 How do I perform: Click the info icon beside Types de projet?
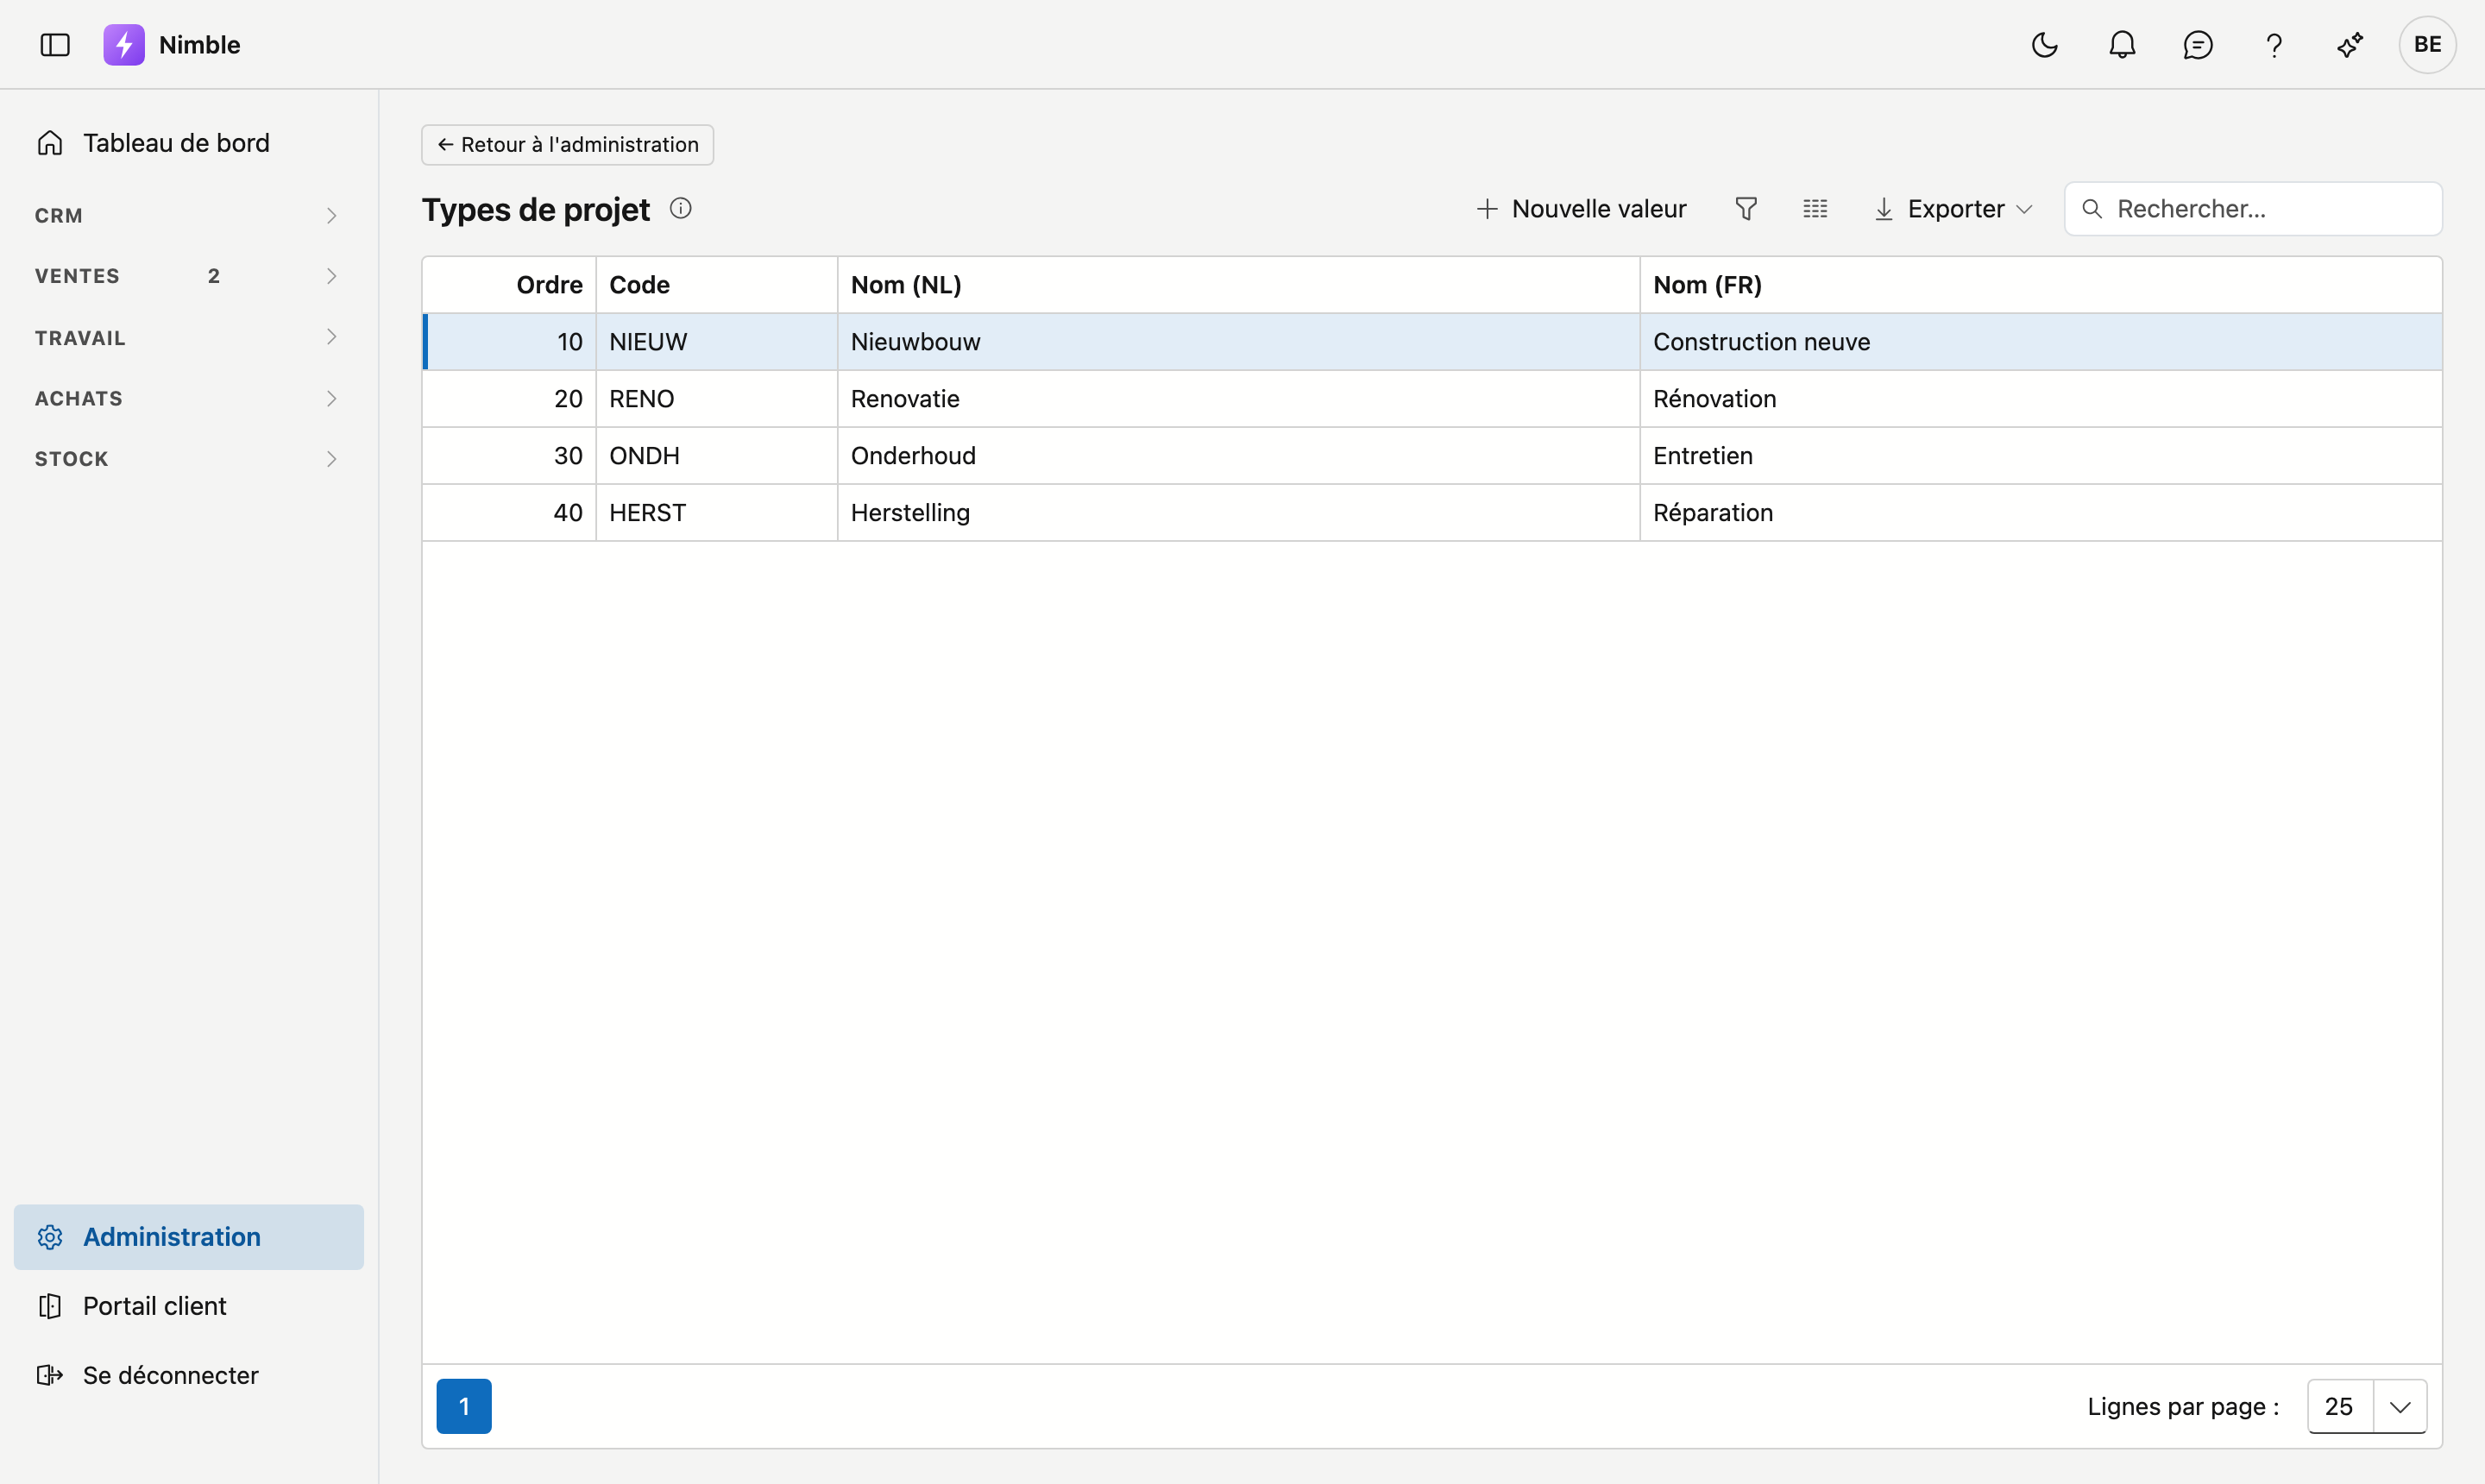tap(681, 208)
